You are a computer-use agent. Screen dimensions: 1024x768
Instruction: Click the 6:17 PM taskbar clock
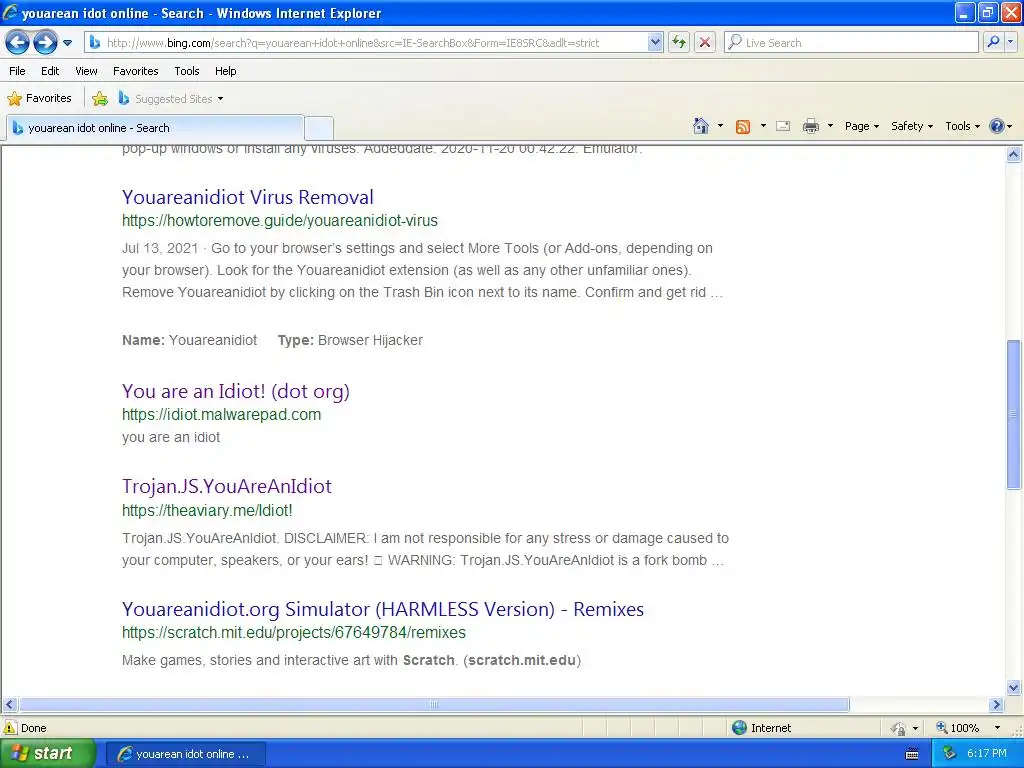(987, 754)
